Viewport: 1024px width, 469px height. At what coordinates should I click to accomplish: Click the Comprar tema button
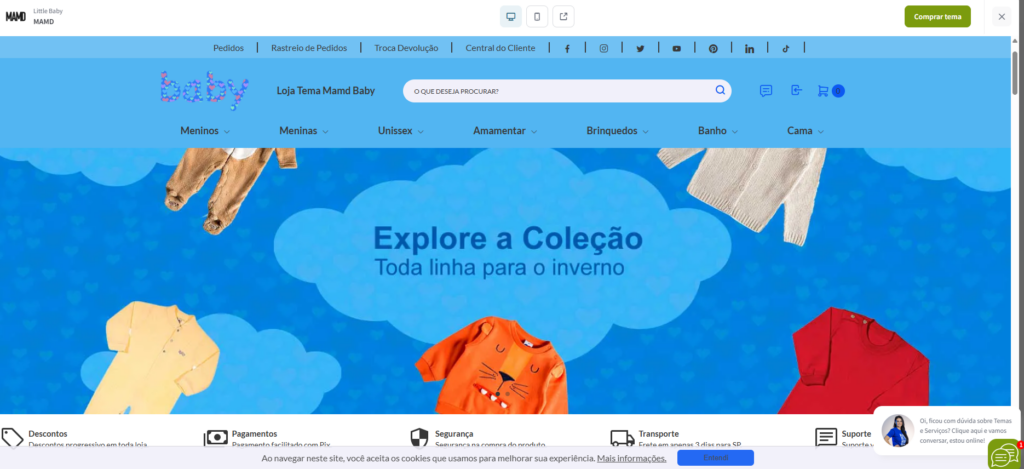(937, 16)
